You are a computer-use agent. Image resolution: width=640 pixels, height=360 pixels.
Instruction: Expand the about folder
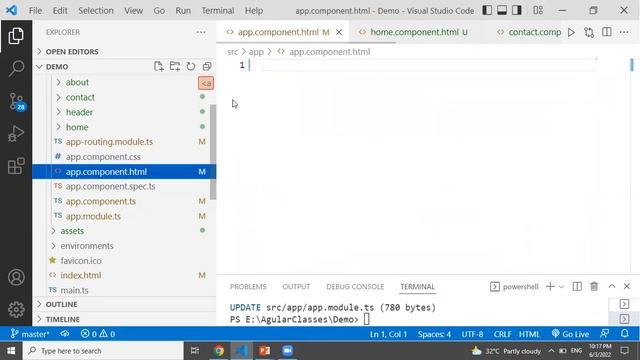tap(77, 82)
